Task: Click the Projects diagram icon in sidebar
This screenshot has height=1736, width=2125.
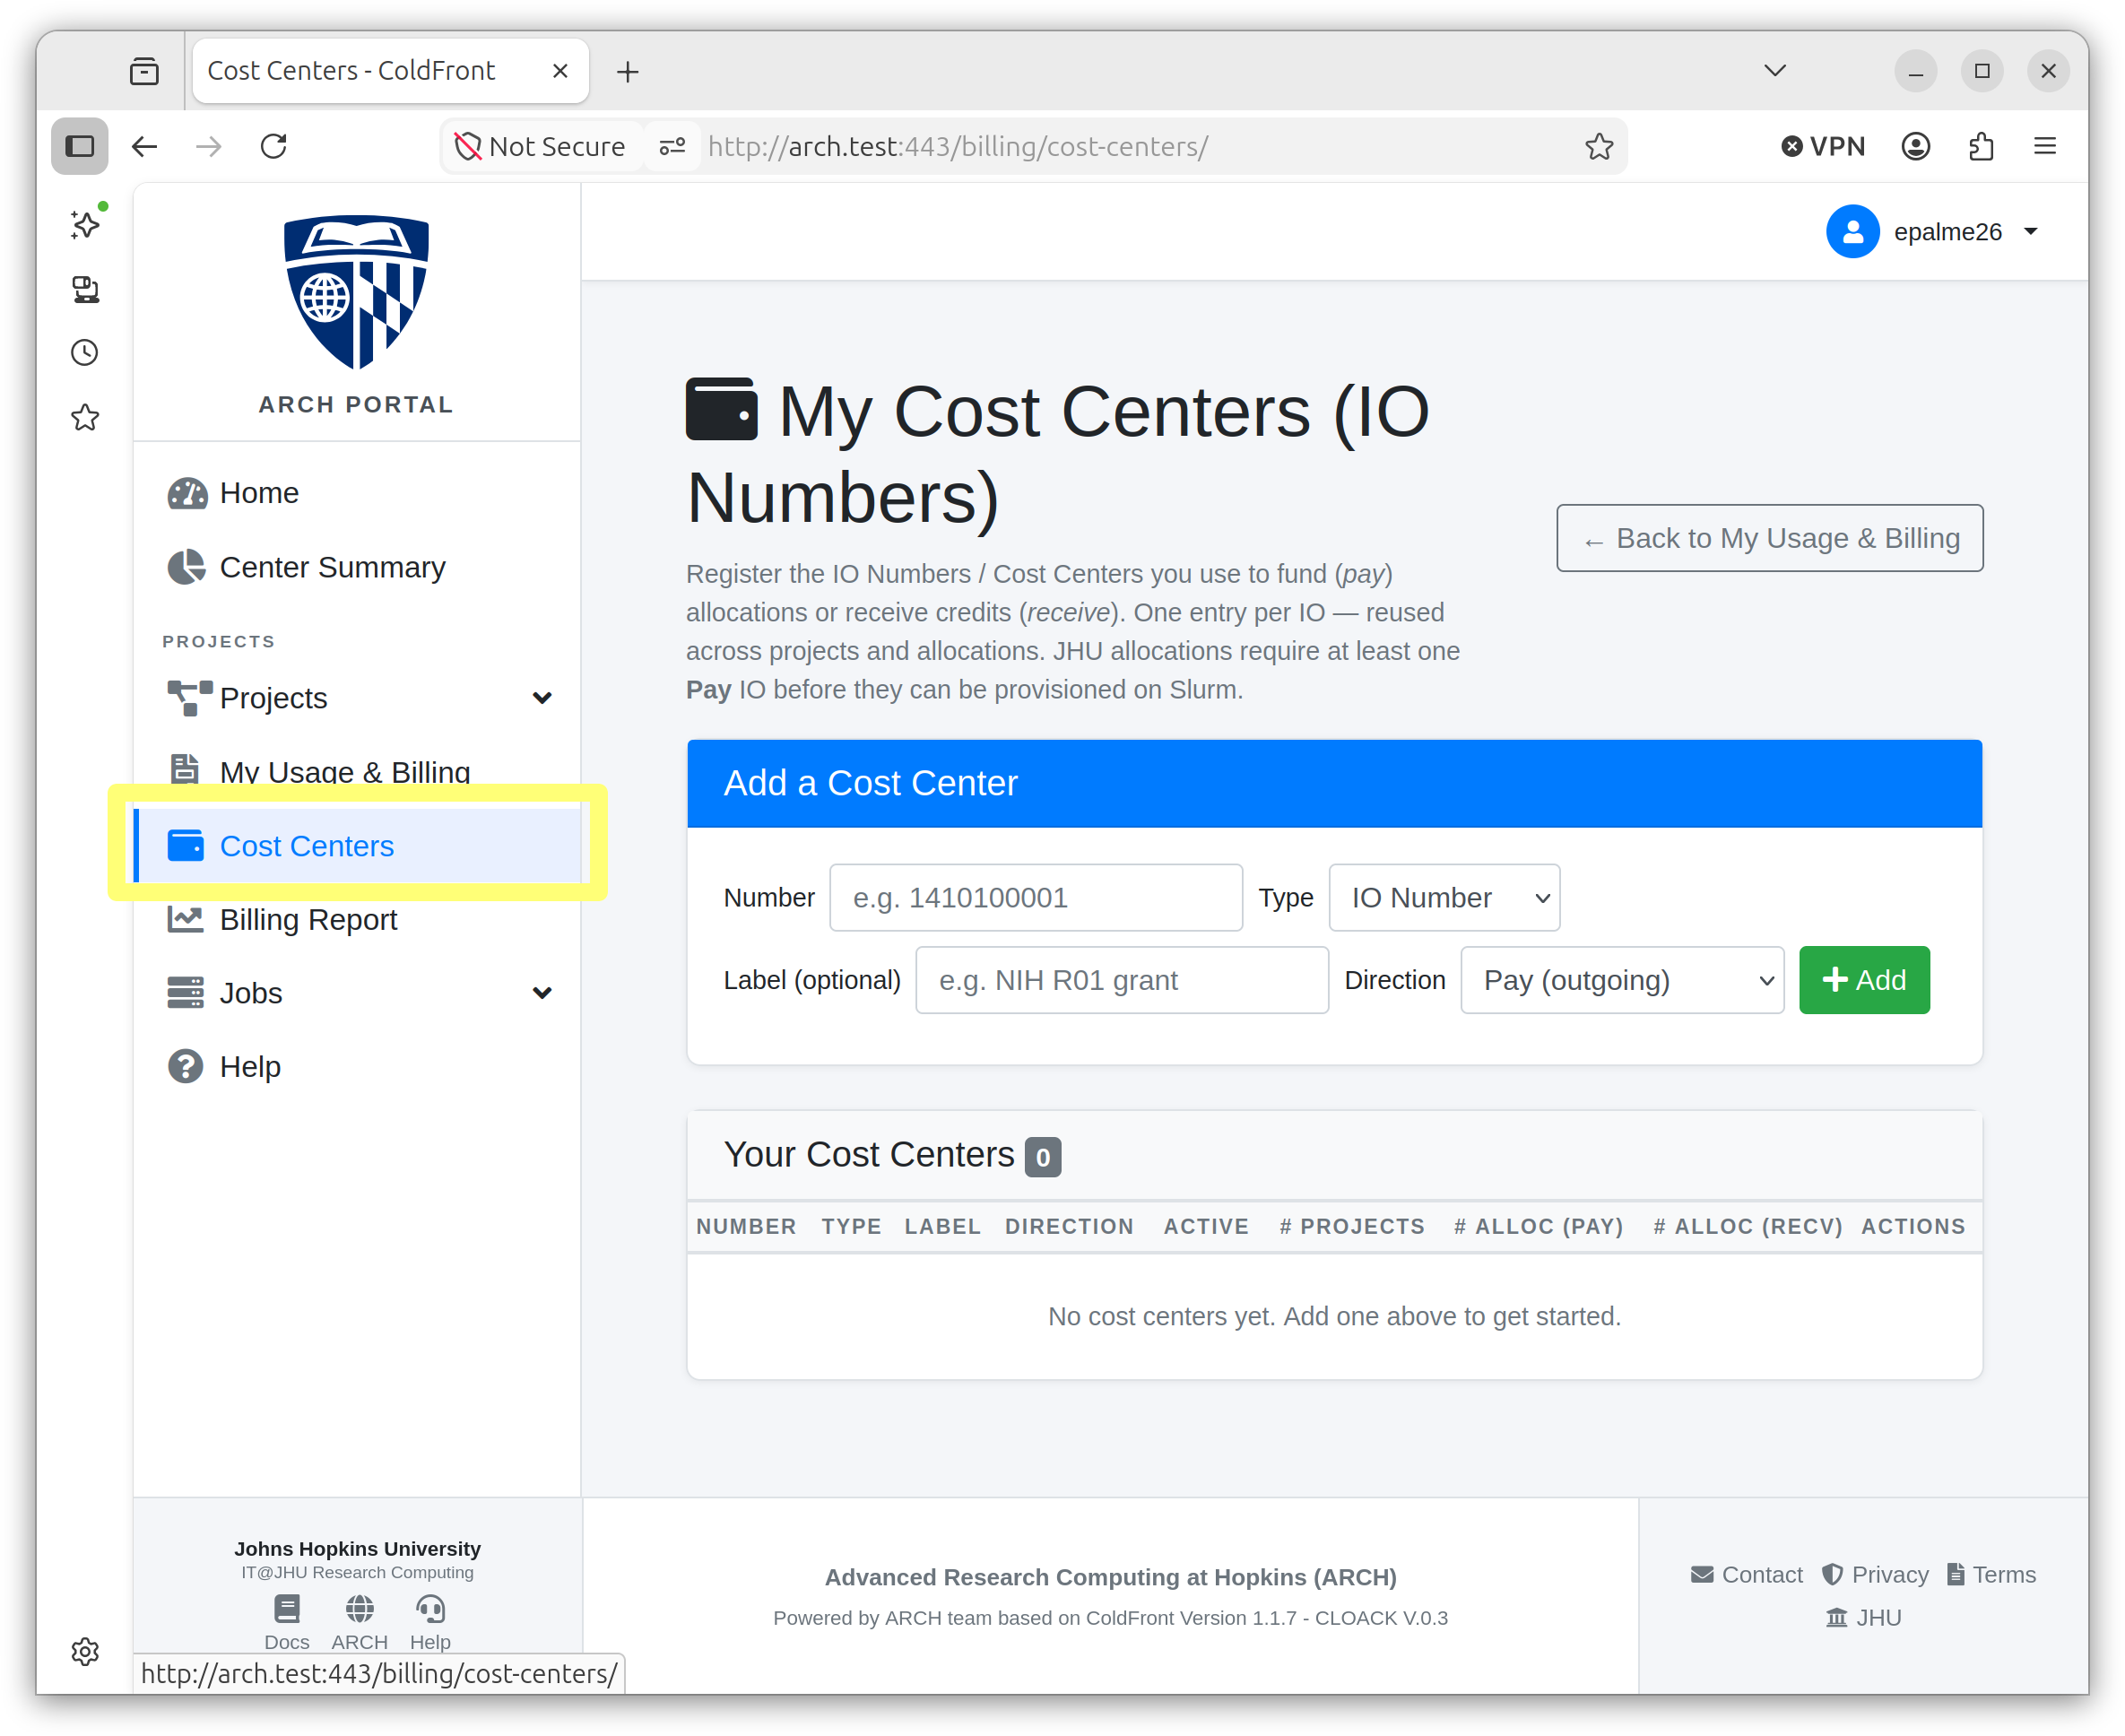Action: 189,698
